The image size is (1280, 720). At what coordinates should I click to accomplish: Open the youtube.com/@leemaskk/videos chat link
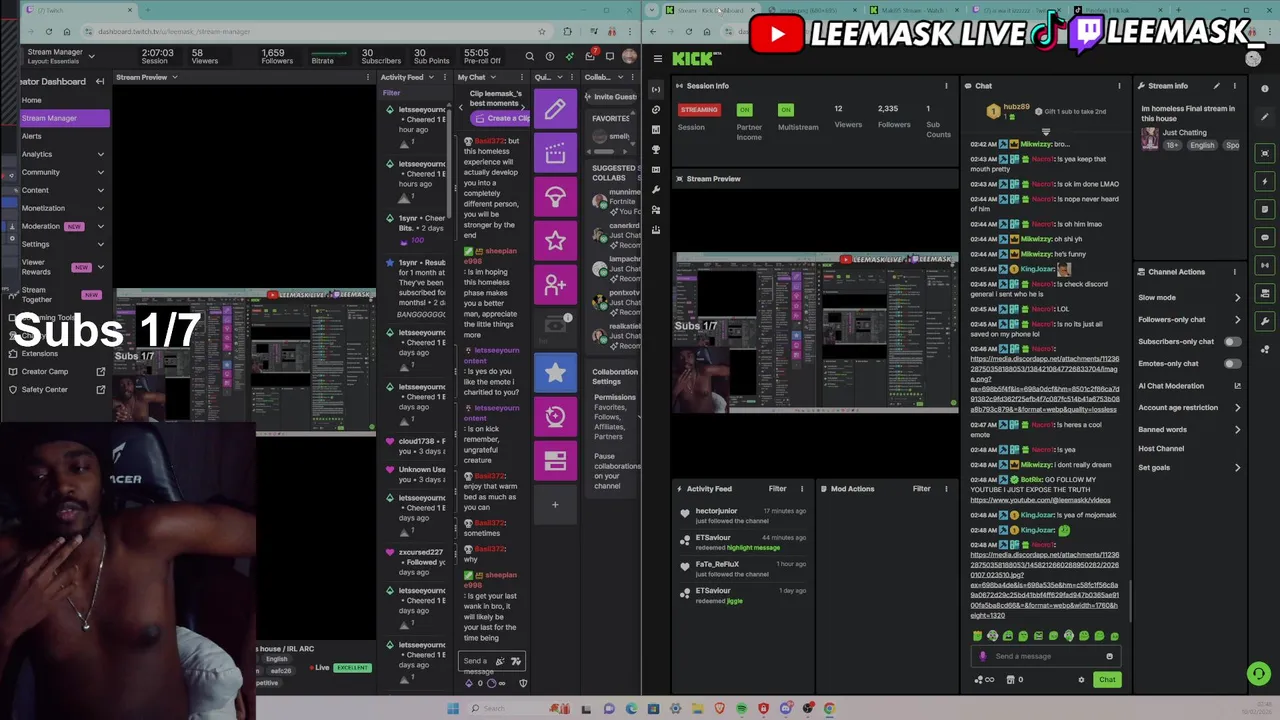(1040, 500)
